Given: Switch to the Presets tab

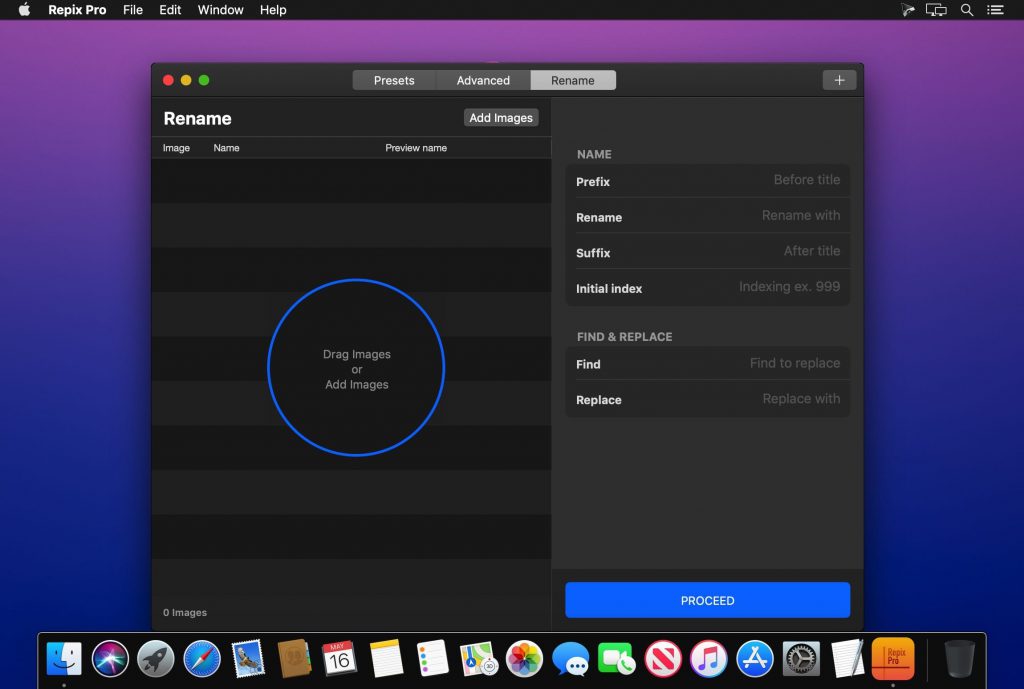Looking at the screenshot, I should click(x=394, y=80).
